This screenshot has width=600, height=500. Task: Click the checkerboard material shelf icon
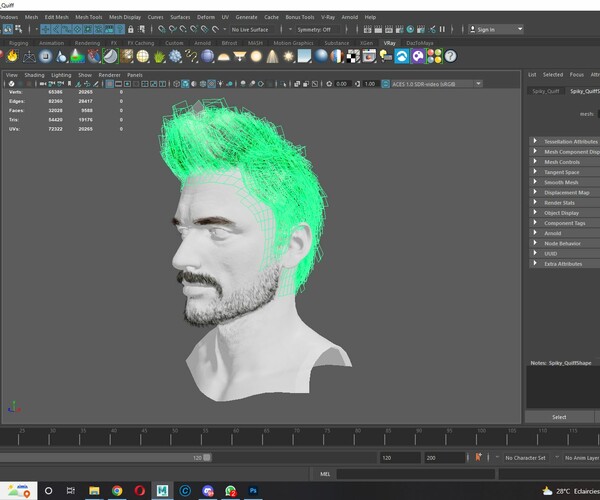pyautogui.click(x=353, y=56)
